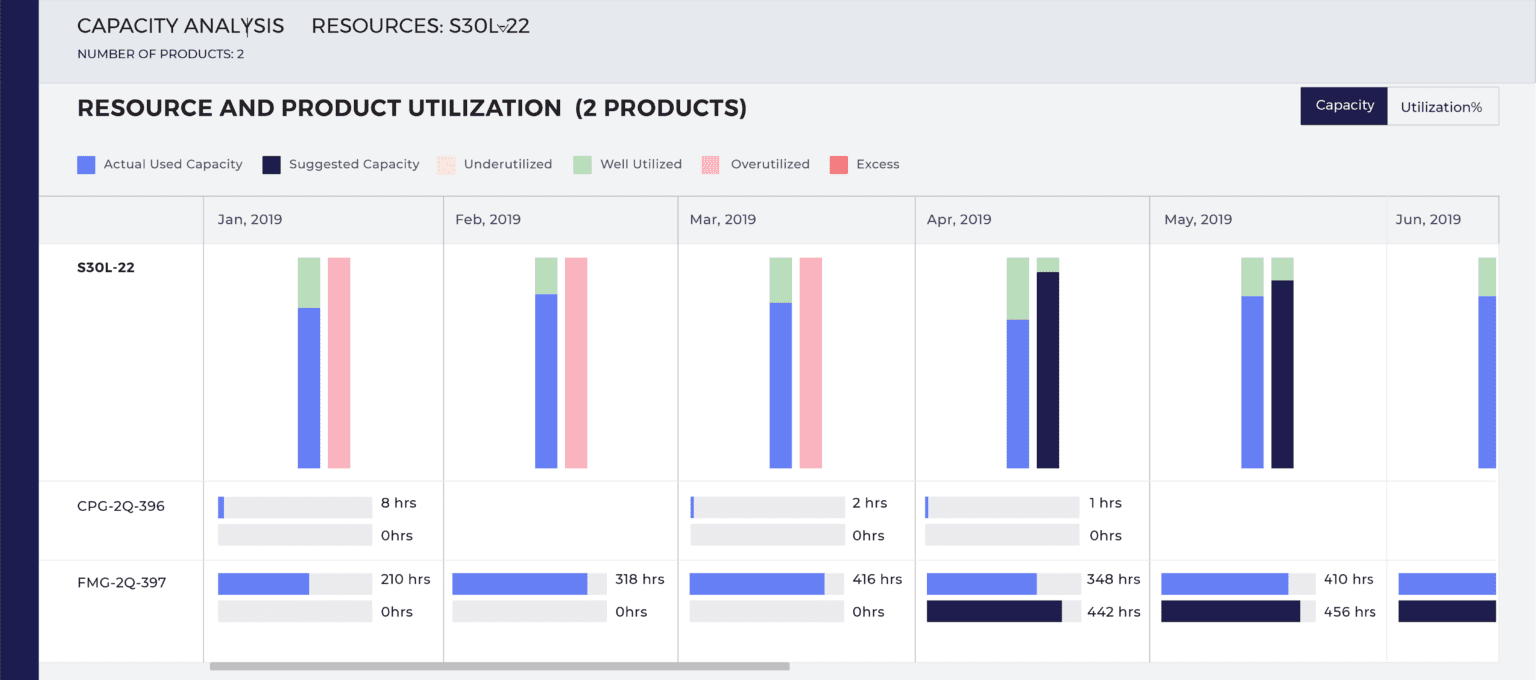Click the Capacity Analysis heading
1536x680 pixels.
[181, 27]
